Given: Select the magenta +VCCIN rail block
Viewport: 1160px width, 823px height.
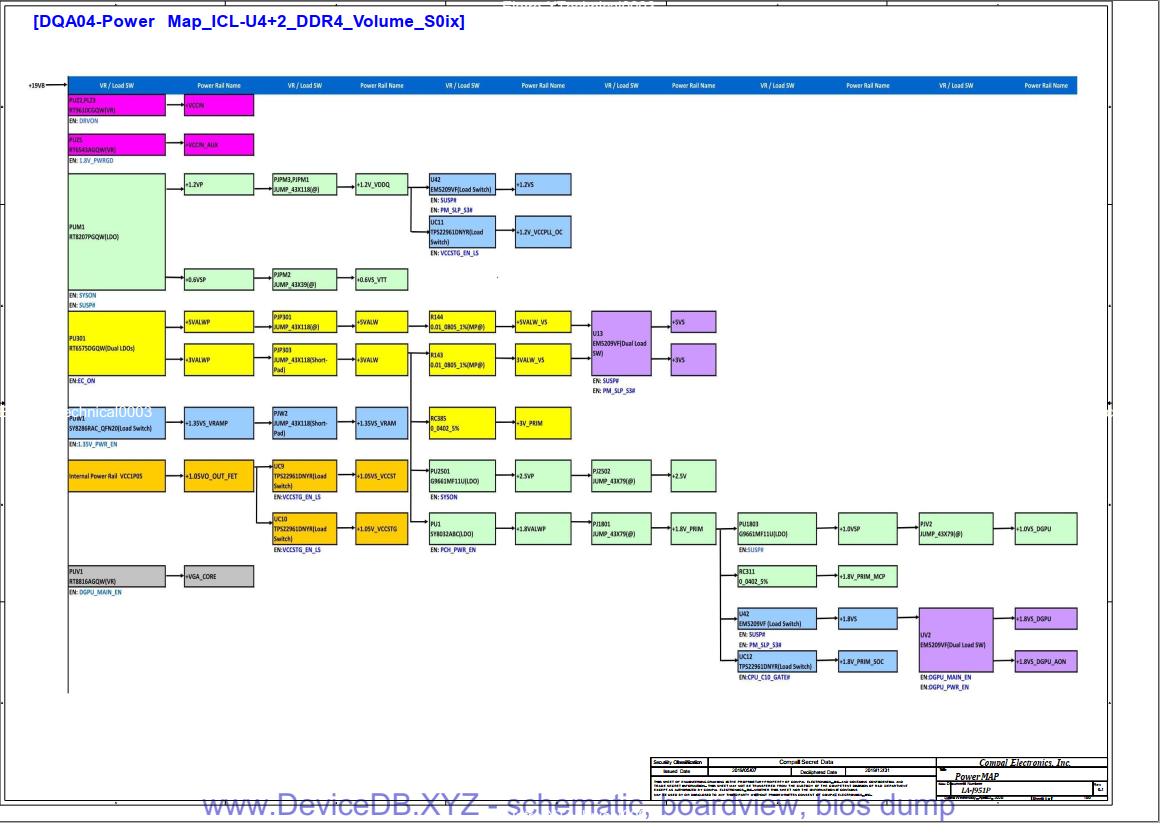Looking at the screenshot, I should (x=219, y=105).
